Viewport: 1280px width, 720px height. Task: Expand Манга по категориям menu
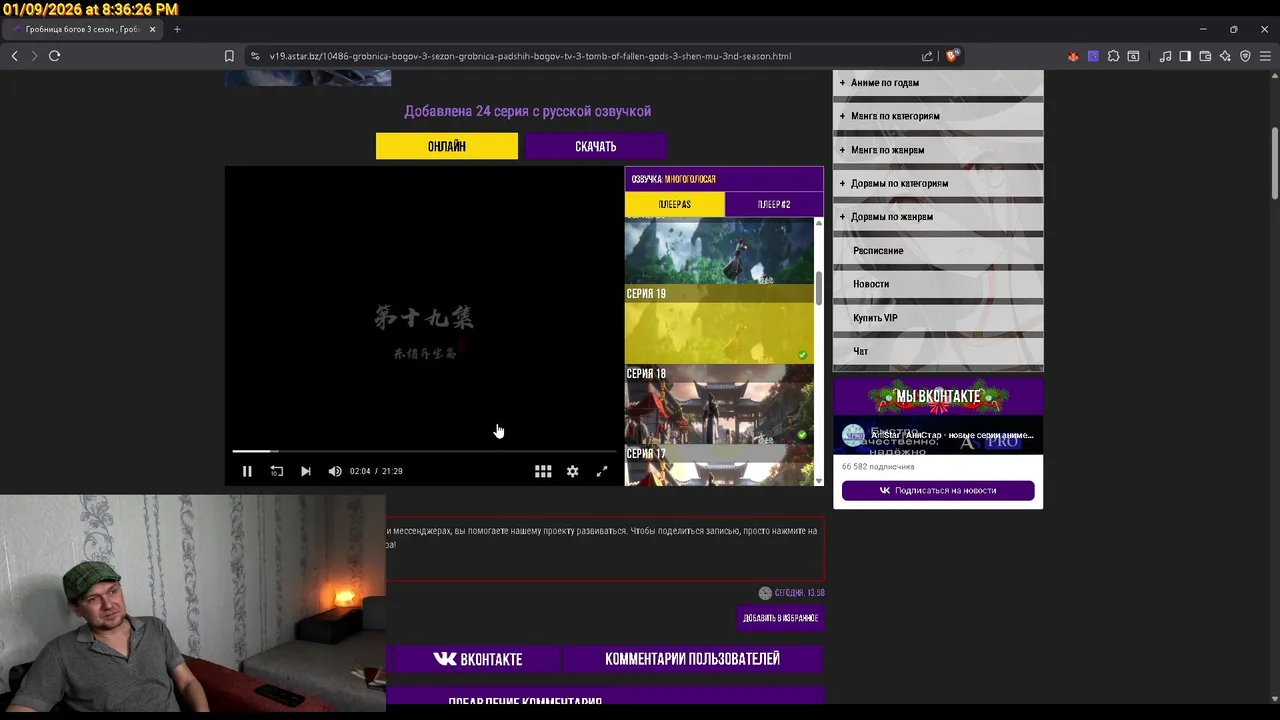[938, 116]
